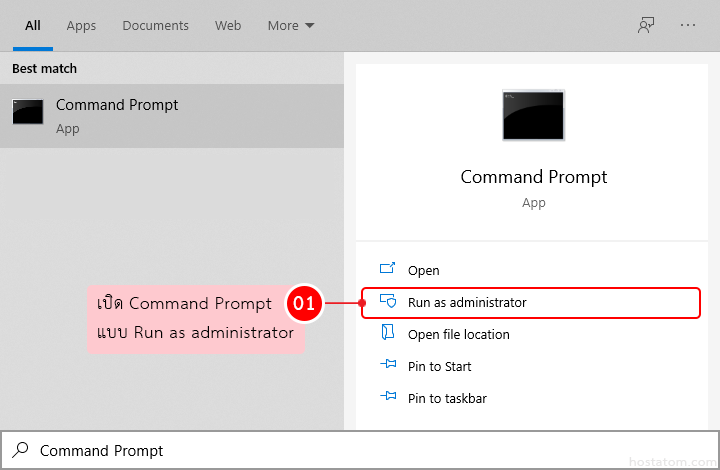Switch to the Apps tab
720x470 pixels.
(x=81, y=25)
